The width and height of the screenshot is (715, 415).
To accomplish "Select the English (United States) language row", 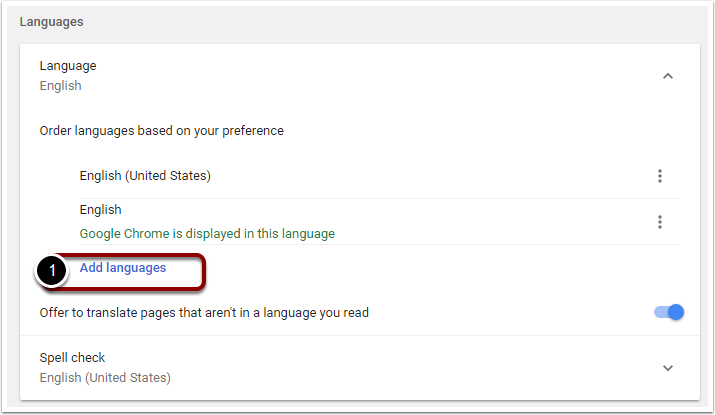I will (379, 176).
